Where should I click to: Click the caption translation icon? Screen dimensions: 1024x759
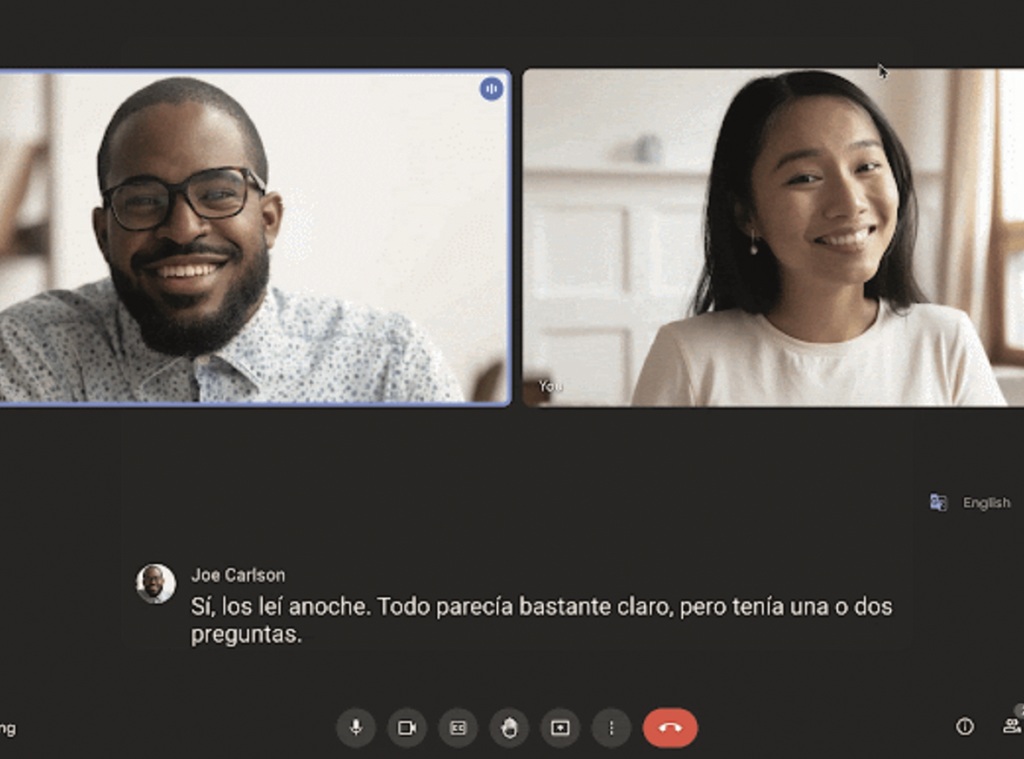pos(938,503)
